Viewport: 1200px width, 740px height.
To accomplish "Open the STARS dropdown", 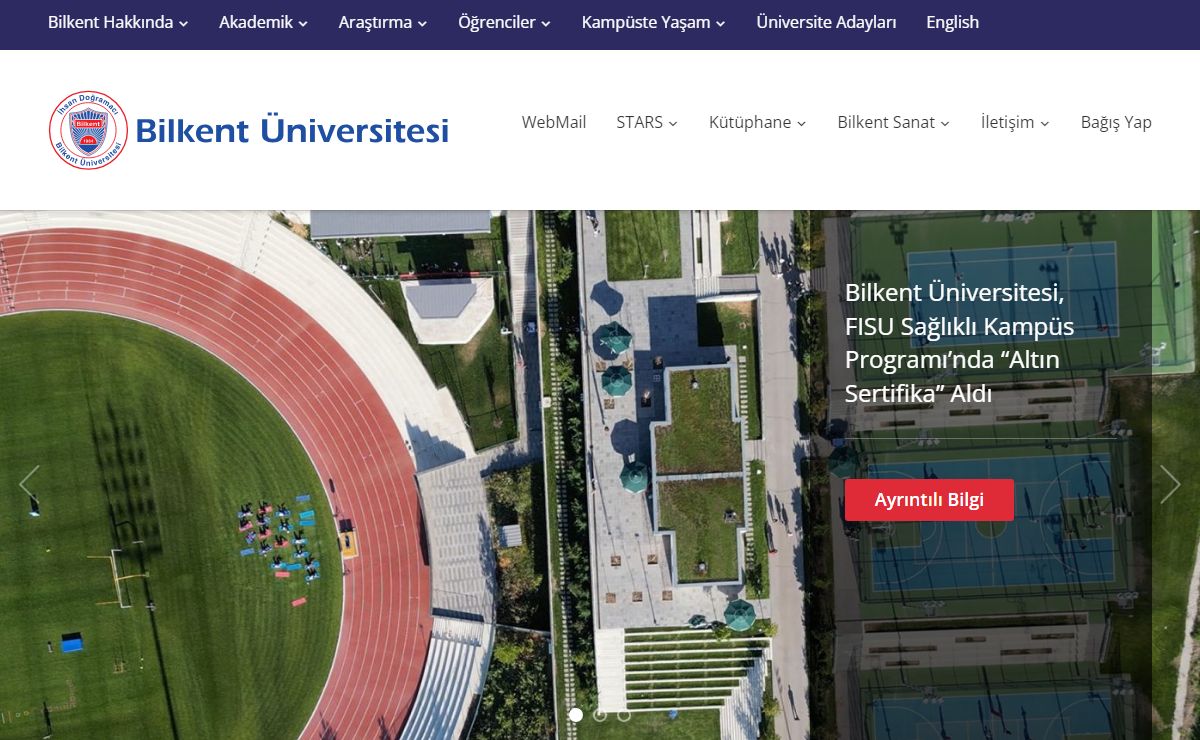I will (x=647, y=122).
